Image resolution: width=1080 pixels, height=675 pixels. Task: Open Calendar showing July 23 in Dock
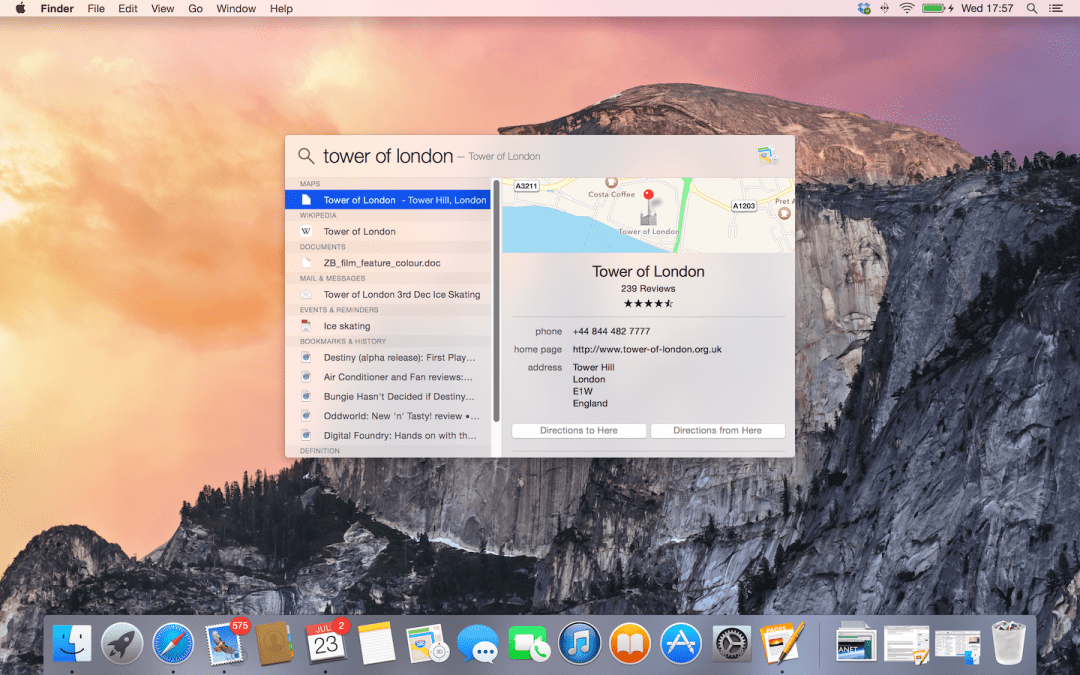326,642
